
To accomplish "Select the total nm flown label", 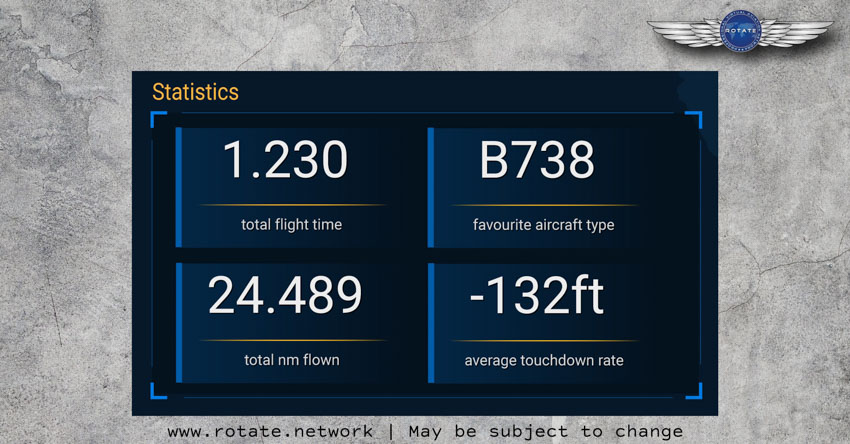I will point(292,360).
